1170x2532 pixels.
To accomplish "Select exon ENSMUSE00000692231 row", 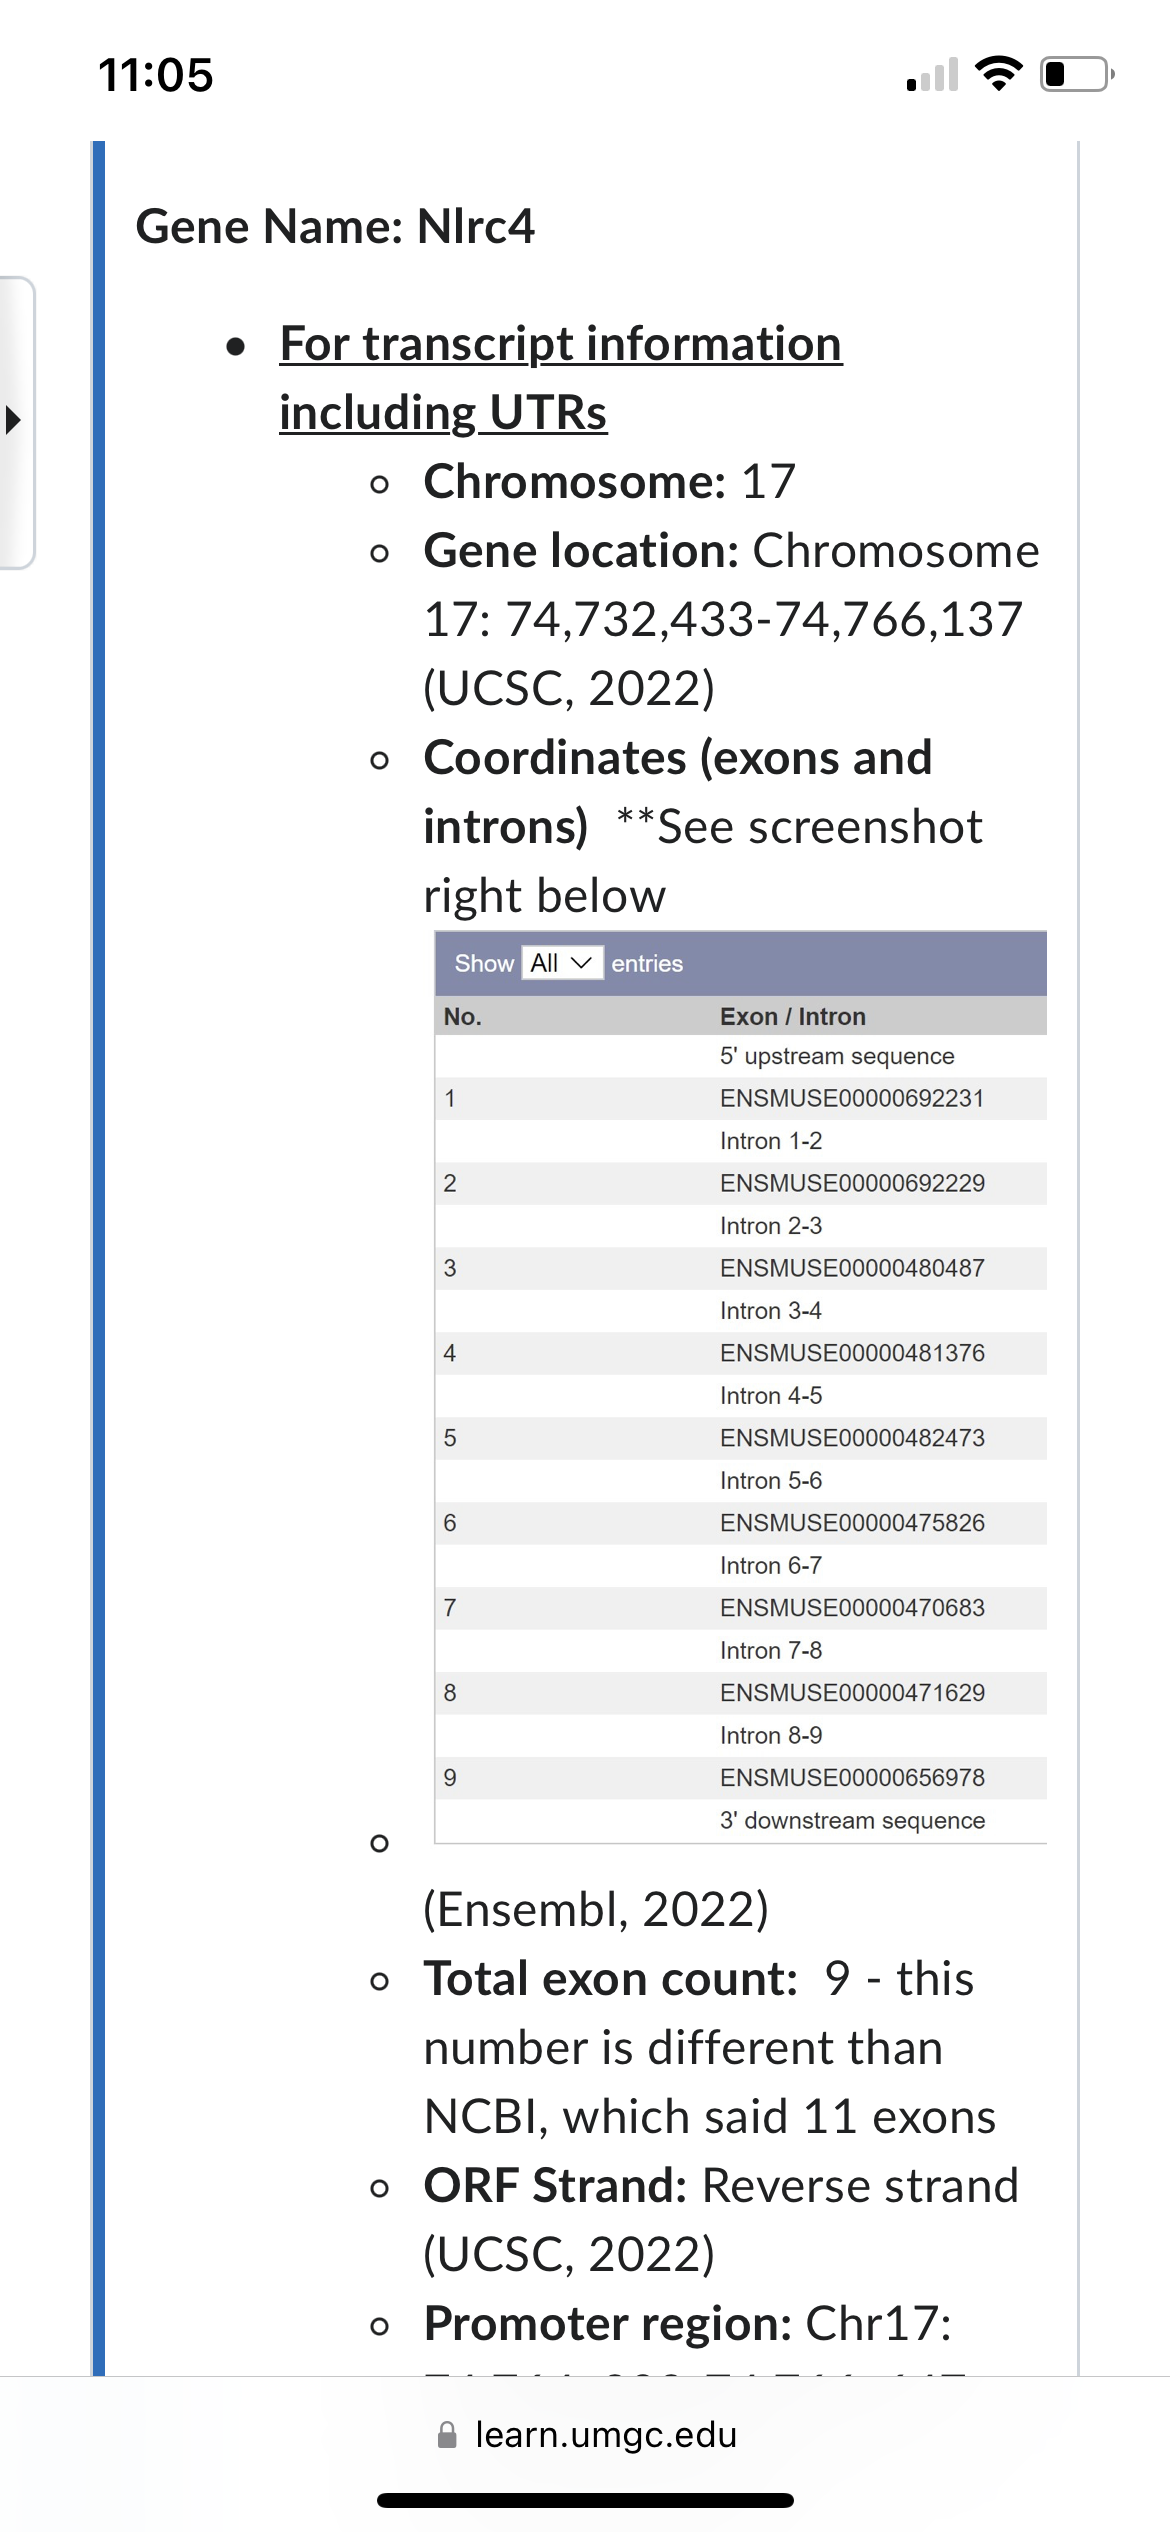I will (x=741, y=1098).
